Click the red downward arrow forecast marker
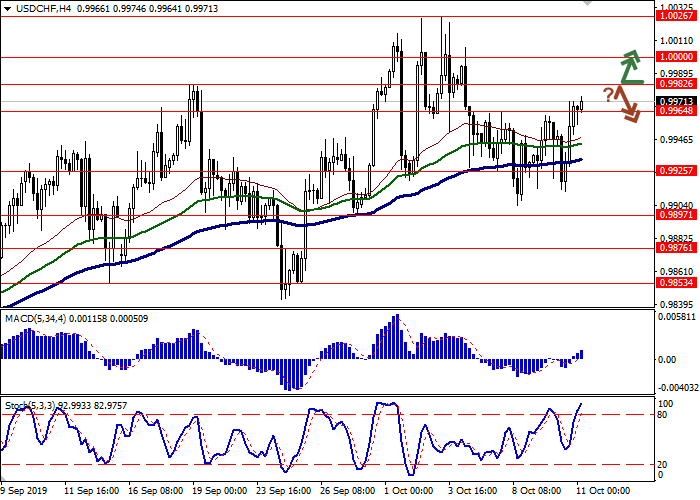700x500 pixels. 627,104
